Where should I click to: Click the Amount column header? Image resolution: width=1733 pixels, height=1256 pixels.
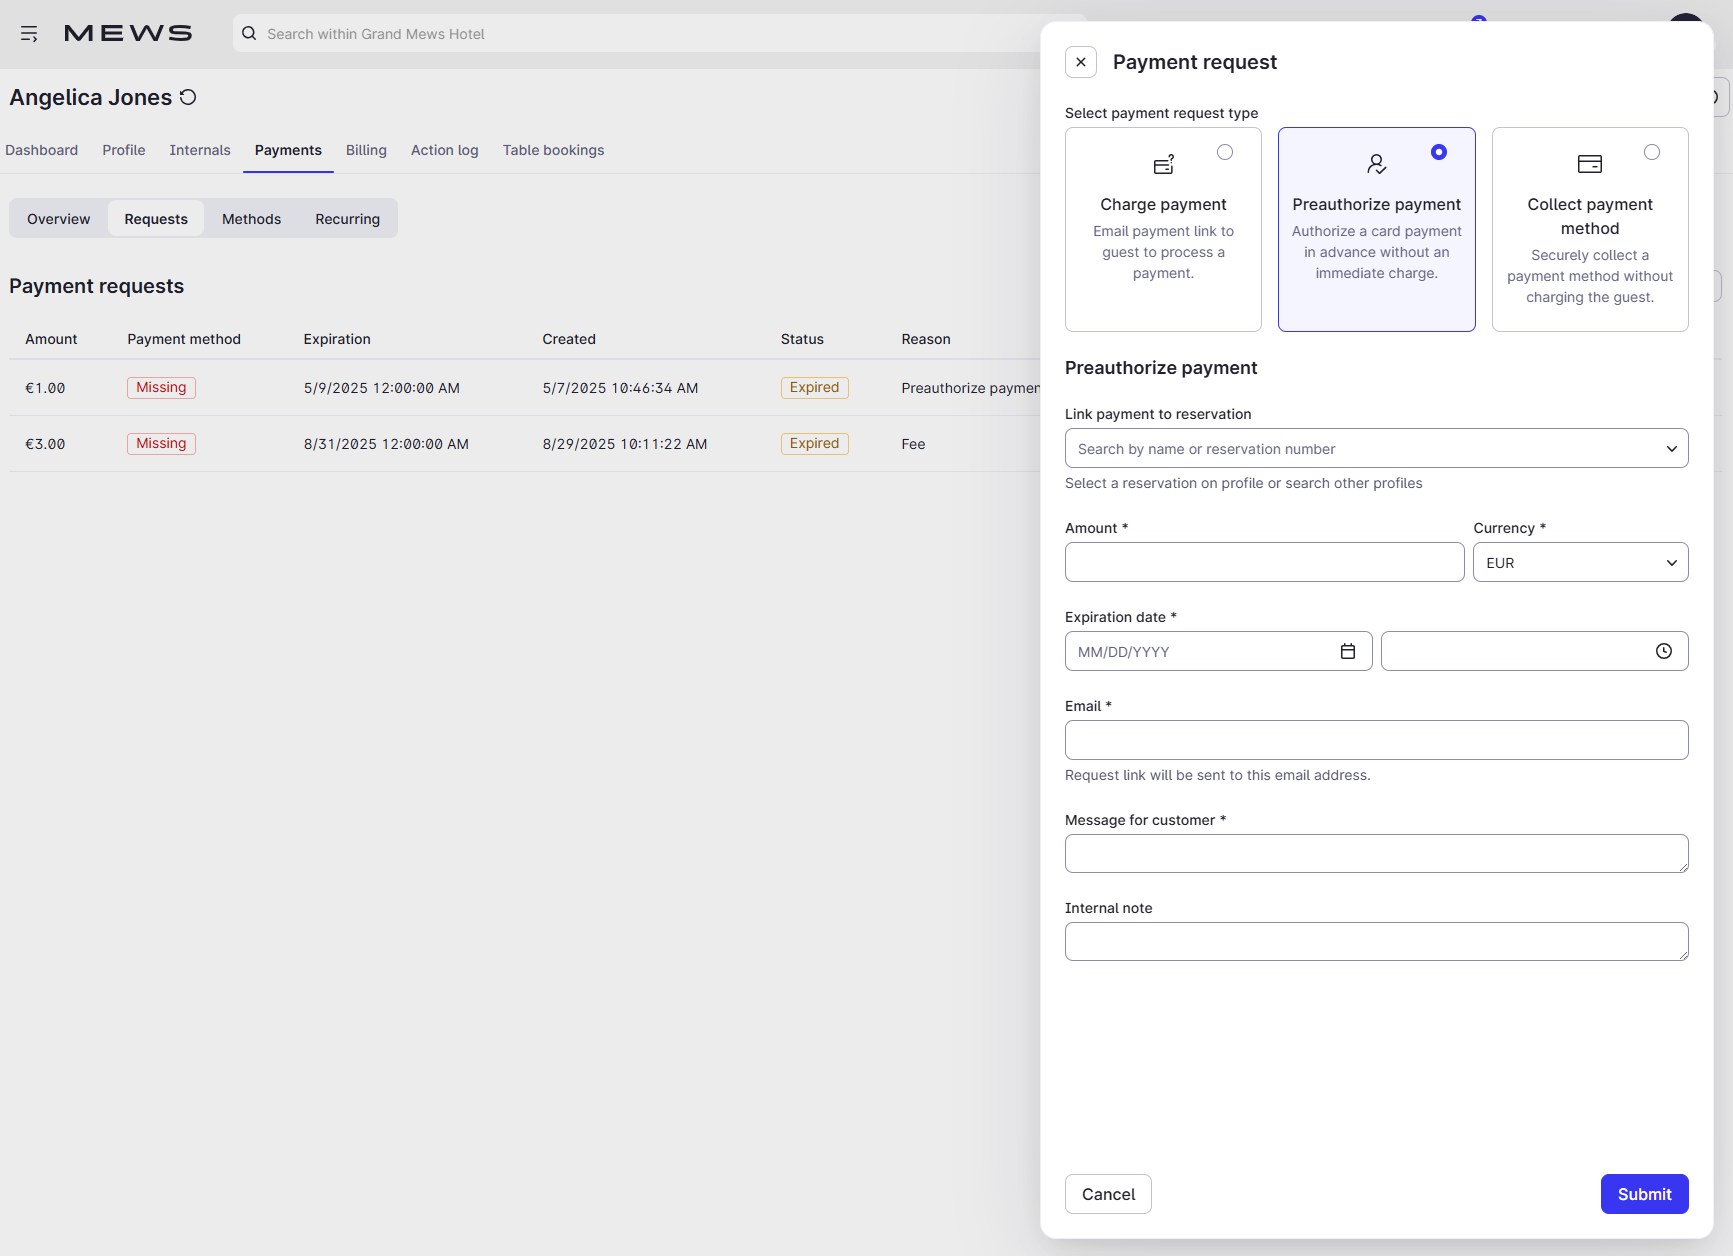pyautogui.click(x=51, y=339)
